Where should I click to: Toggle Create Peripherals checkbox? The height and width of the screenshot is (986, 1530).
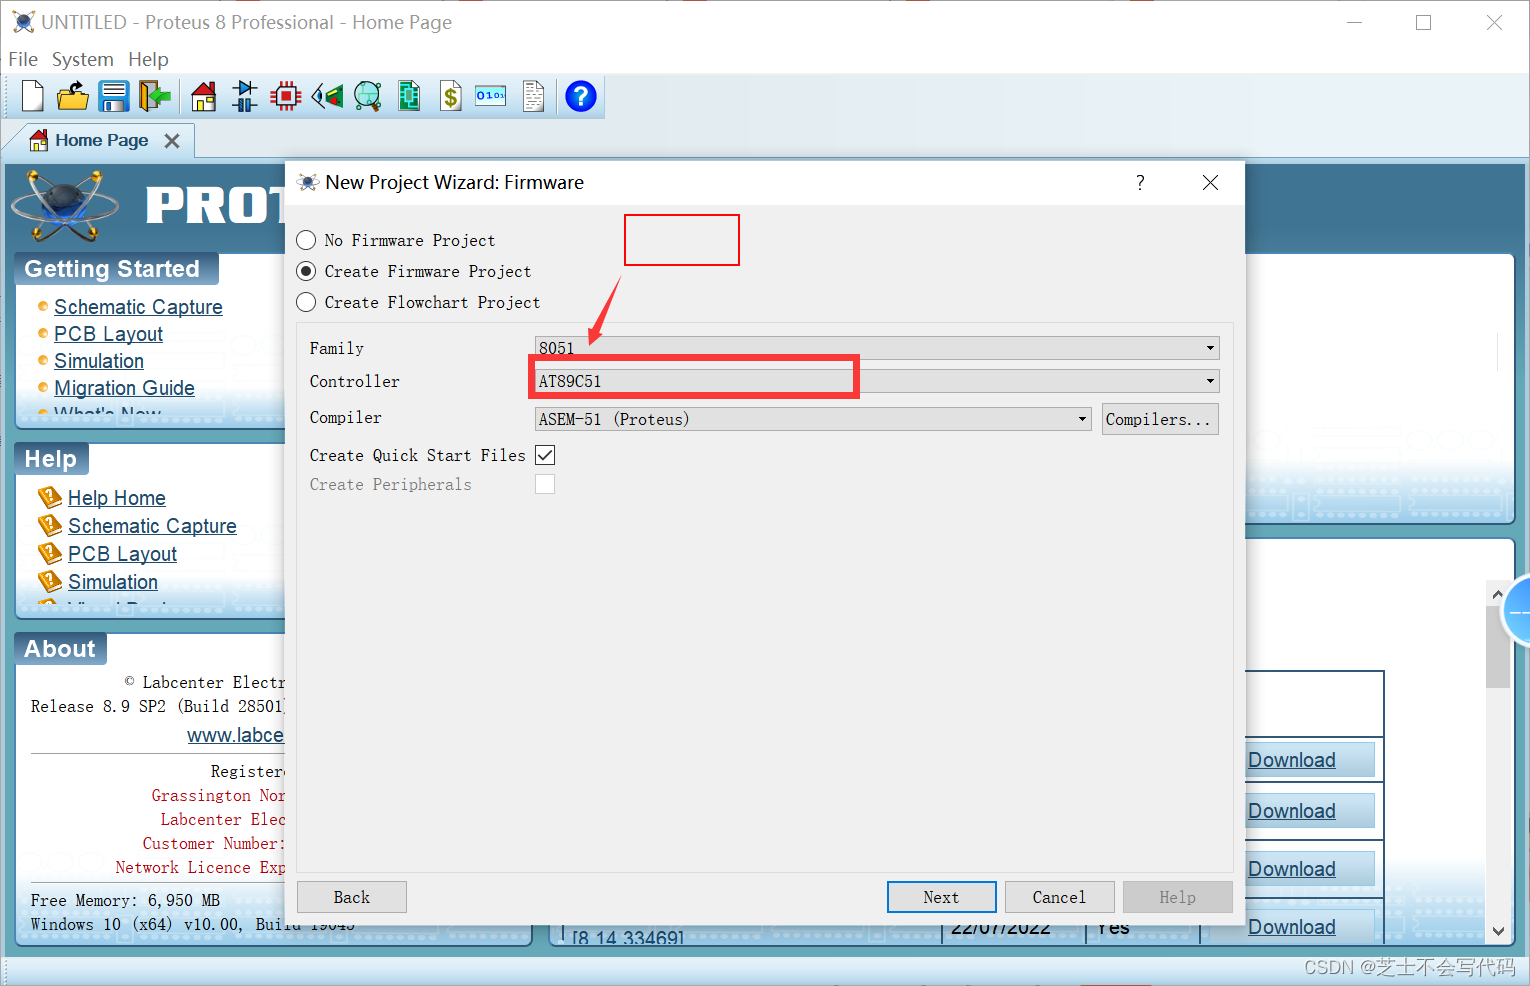[545, 484]
